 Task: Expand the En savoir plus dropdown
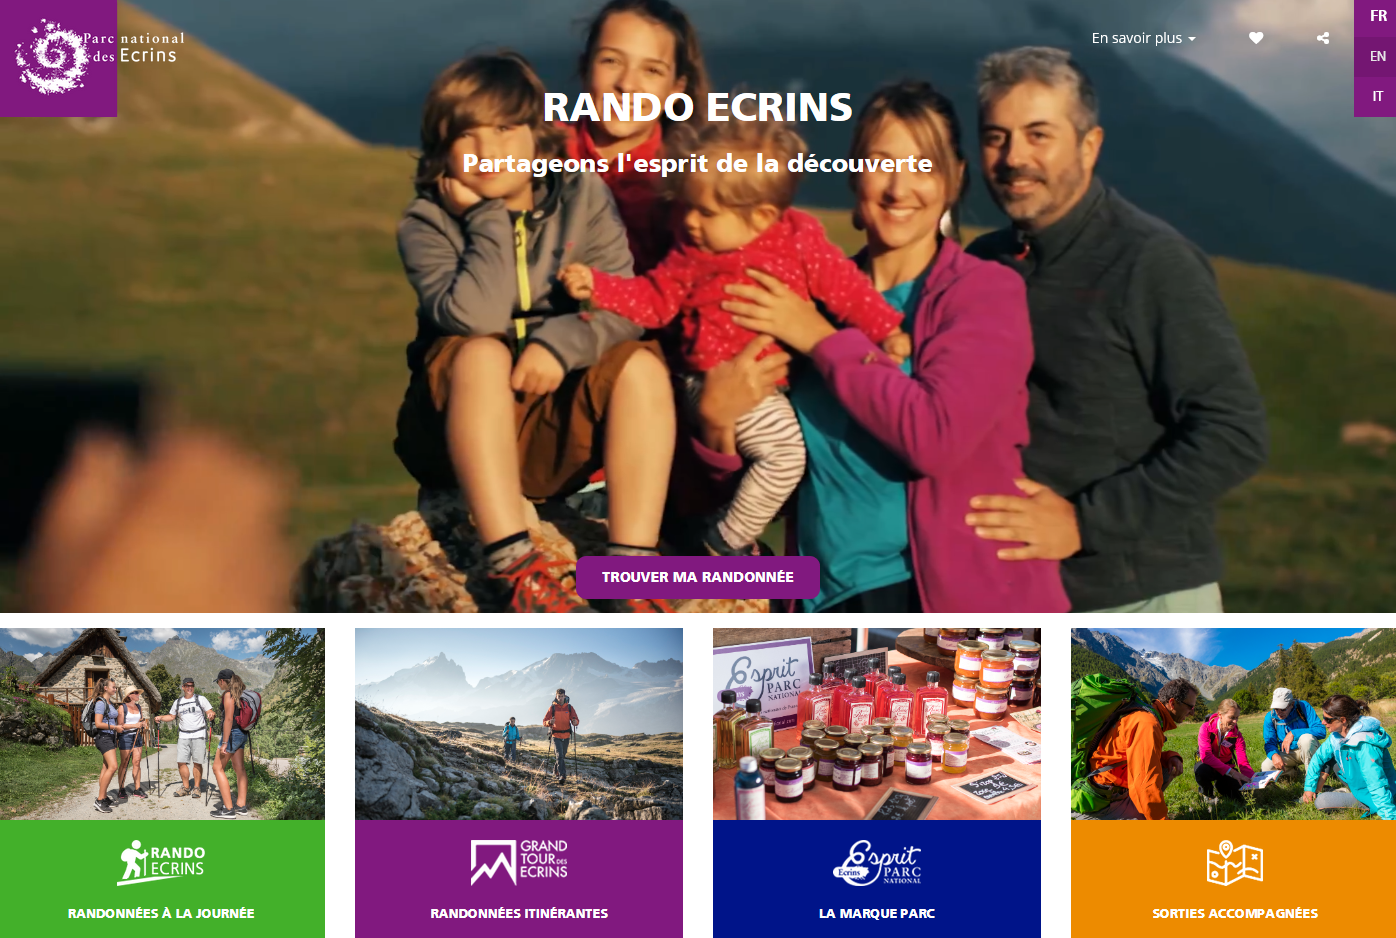tap(1143, 38)
